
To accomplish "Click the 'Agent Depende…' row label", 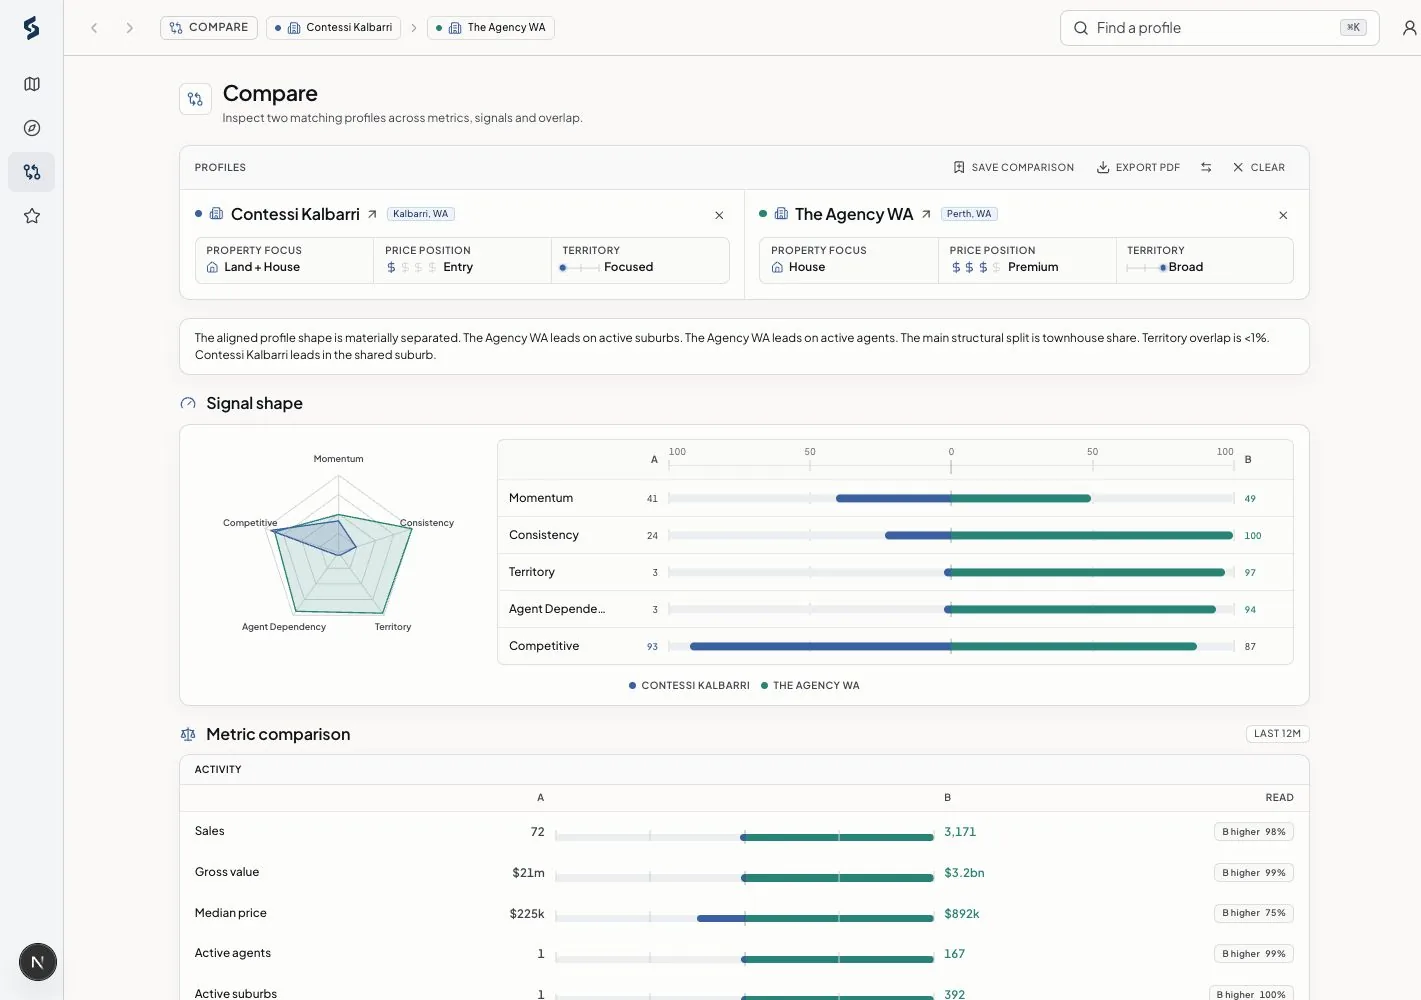I will (x=557, y=609).
